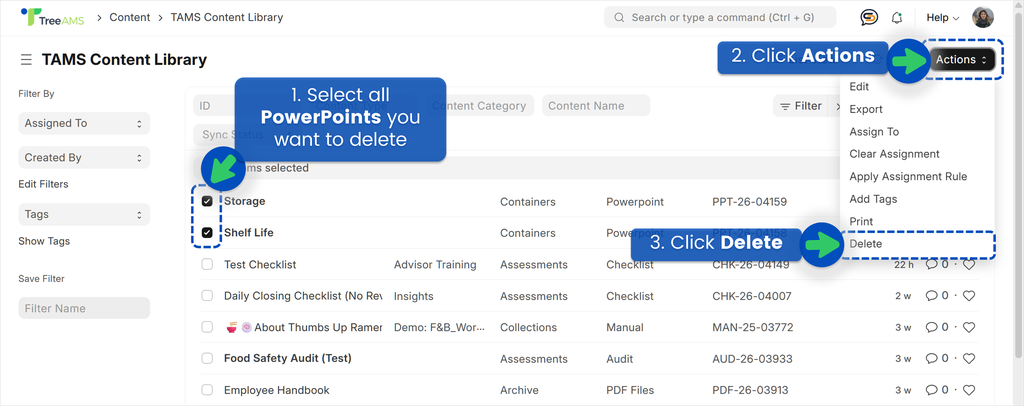The height and width of the screenshot is (406, 1024).
Task: Select the Food Safety Audit (Test) checkbox
Action: click(207, 358)
